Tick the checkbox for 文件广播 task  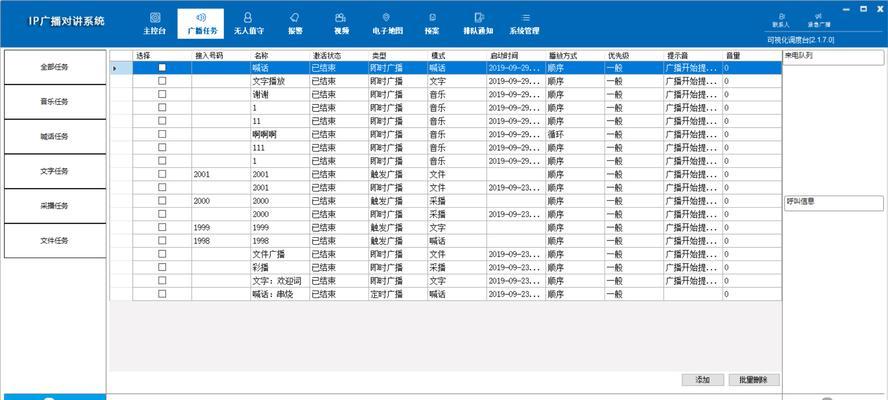pyautogui.click(x=163, y=253)
